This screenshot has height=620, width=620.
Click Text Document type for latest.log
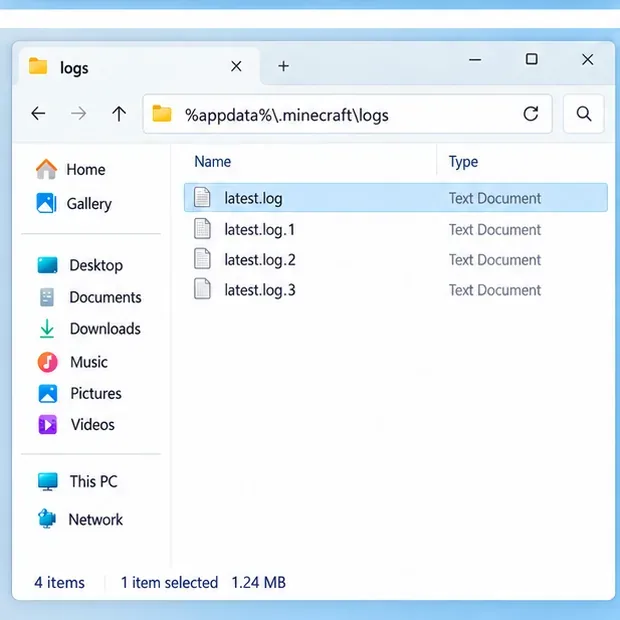click(x=495, y=198)
